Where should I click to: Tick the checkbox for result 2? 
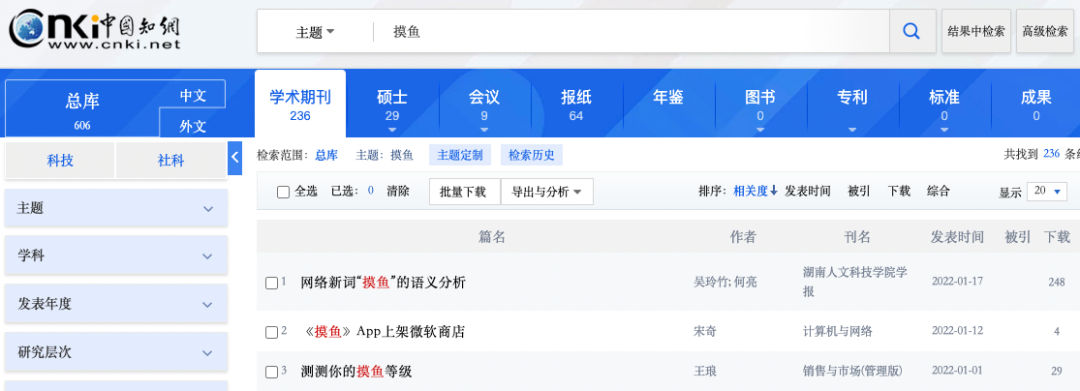click(x=271, y=332)
